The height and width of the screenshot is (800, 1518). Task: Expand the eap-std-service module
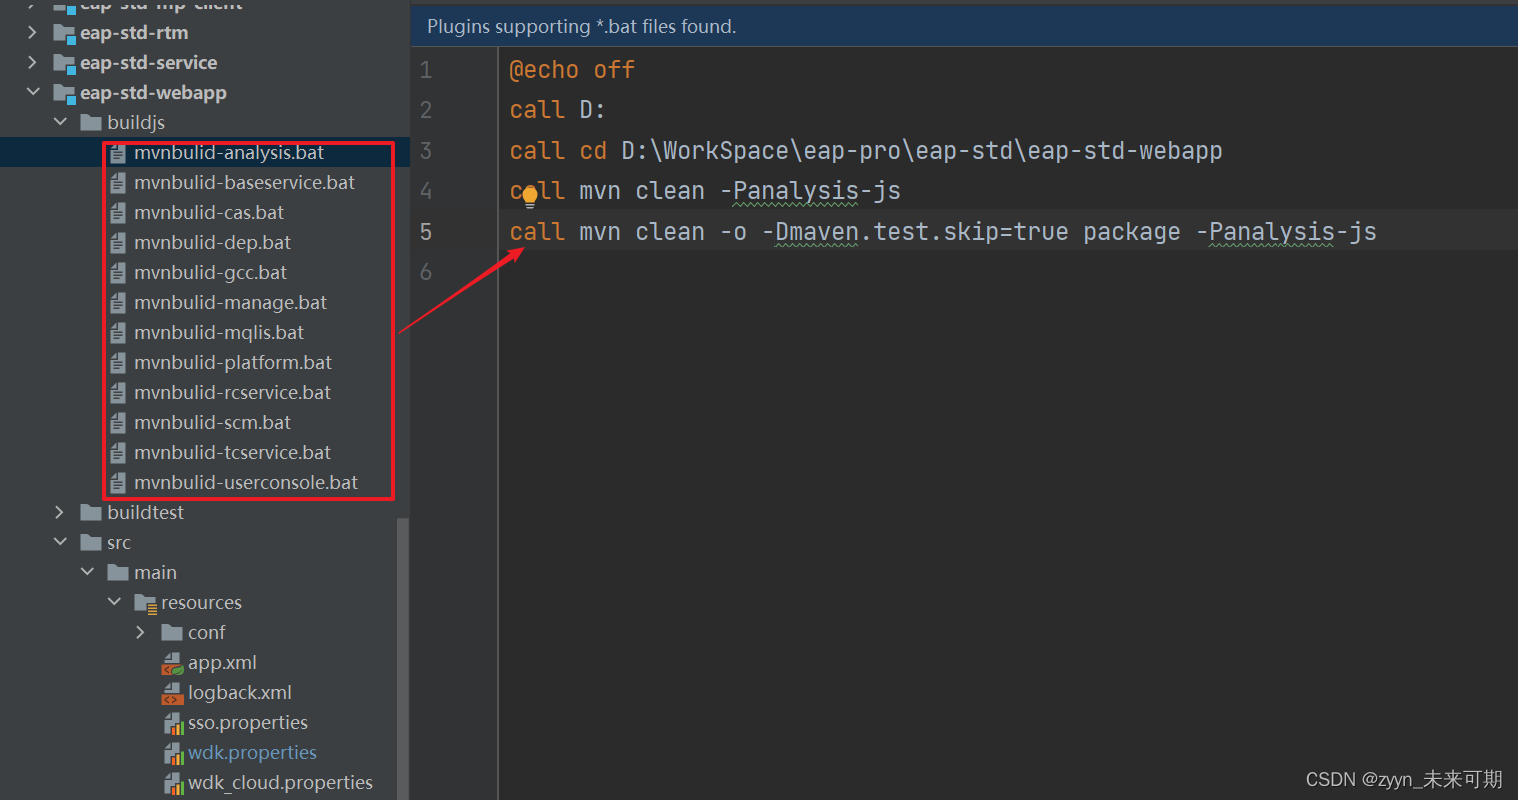[x=32, y=63]
